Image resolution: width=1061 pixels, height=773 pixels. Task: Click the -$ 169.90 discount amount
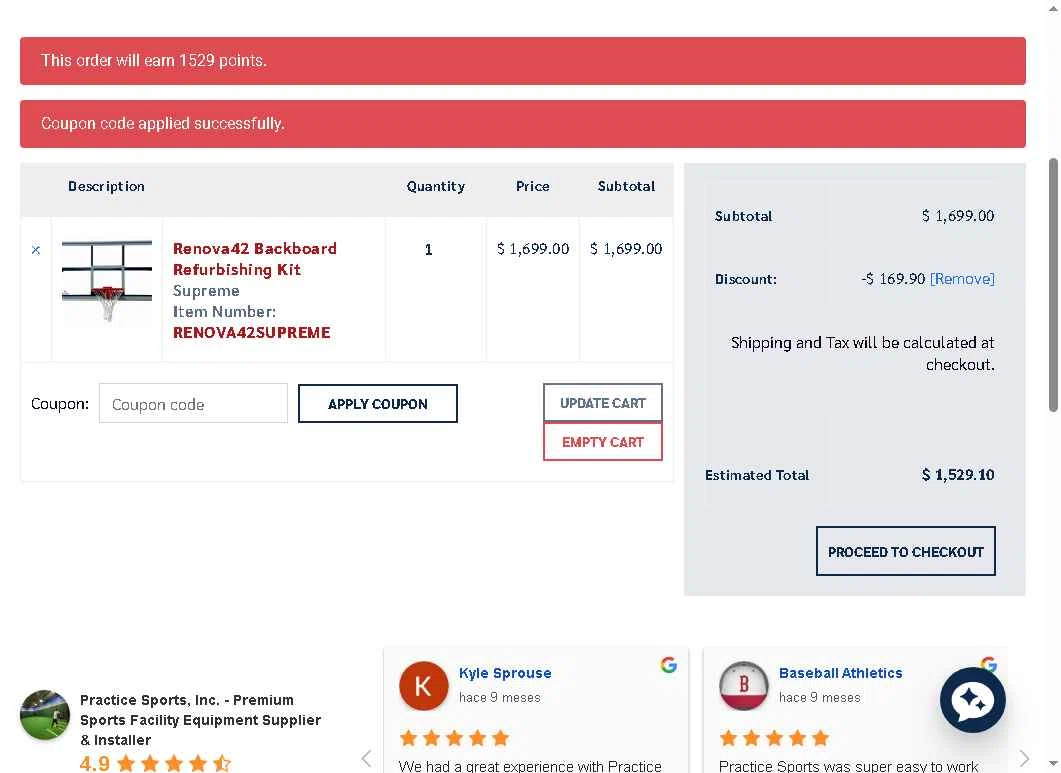pos(893,279)
